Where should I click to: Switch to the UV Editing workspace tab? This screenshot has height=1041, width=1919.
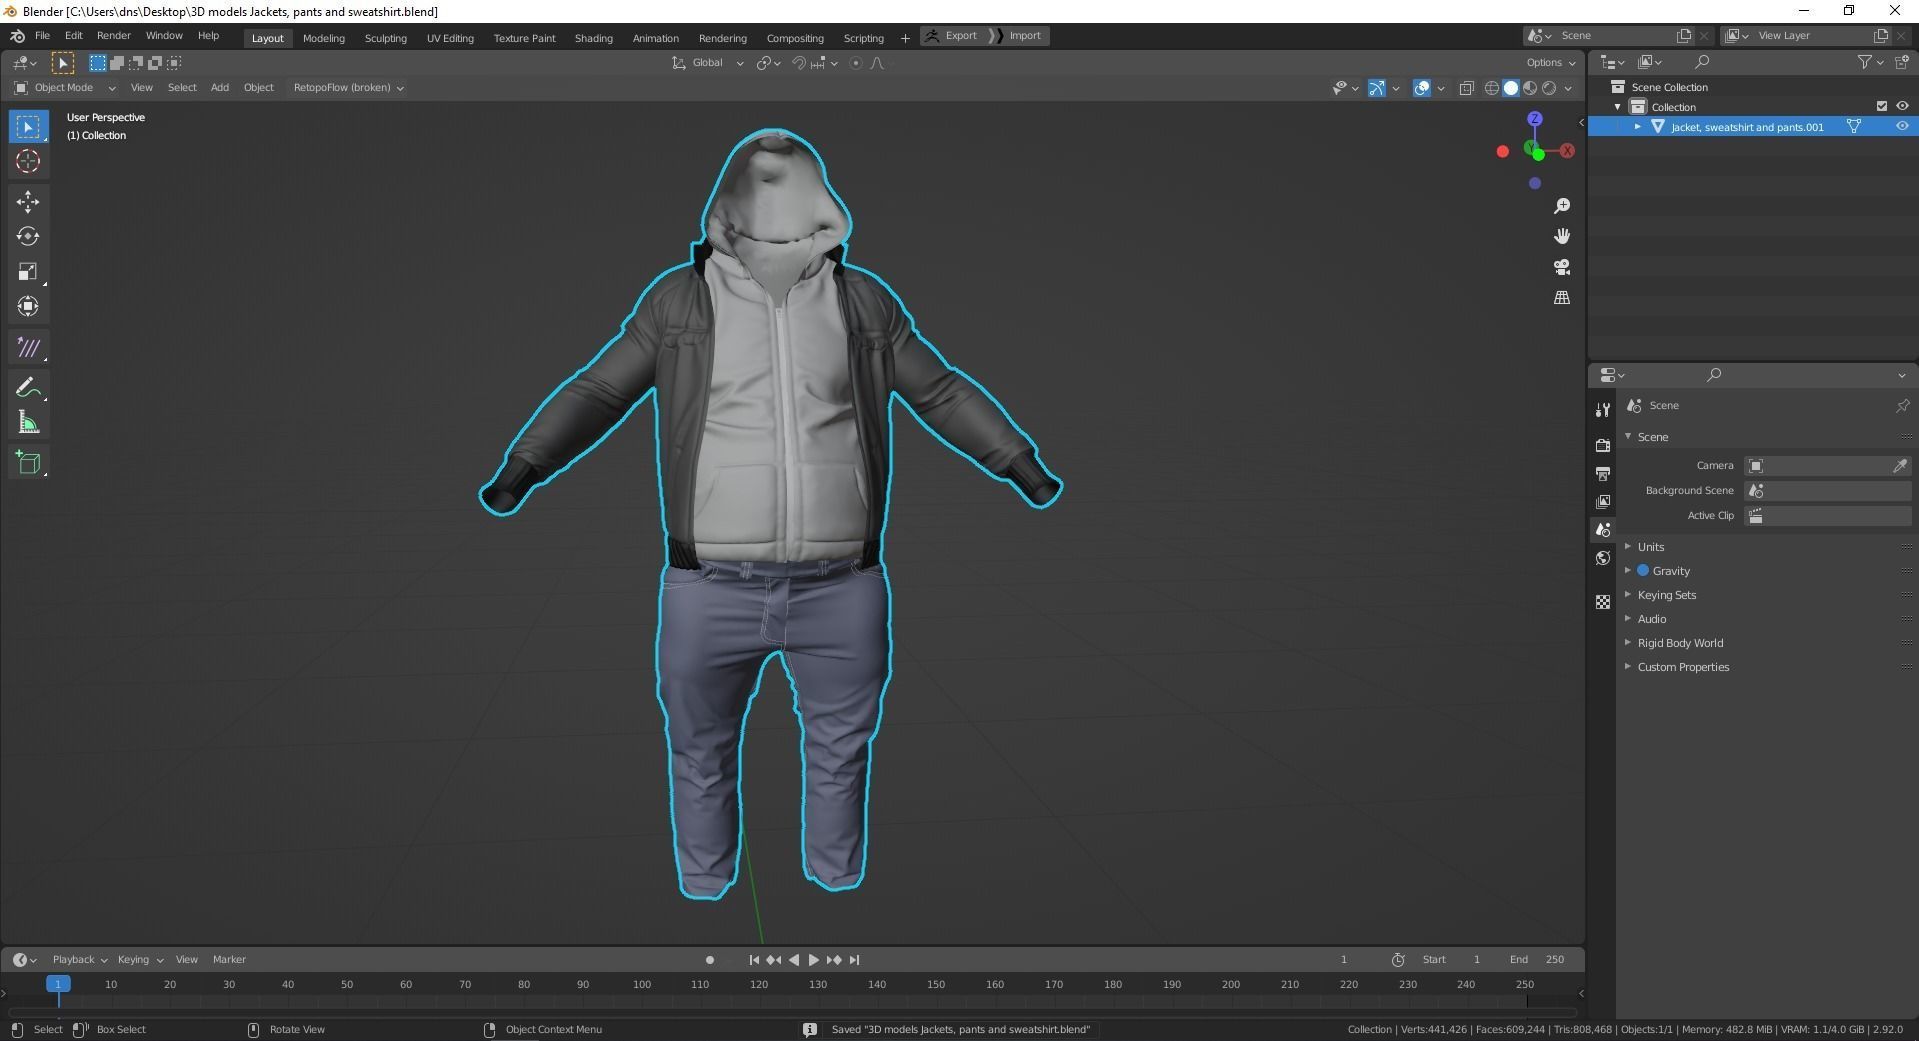[450, 38]
